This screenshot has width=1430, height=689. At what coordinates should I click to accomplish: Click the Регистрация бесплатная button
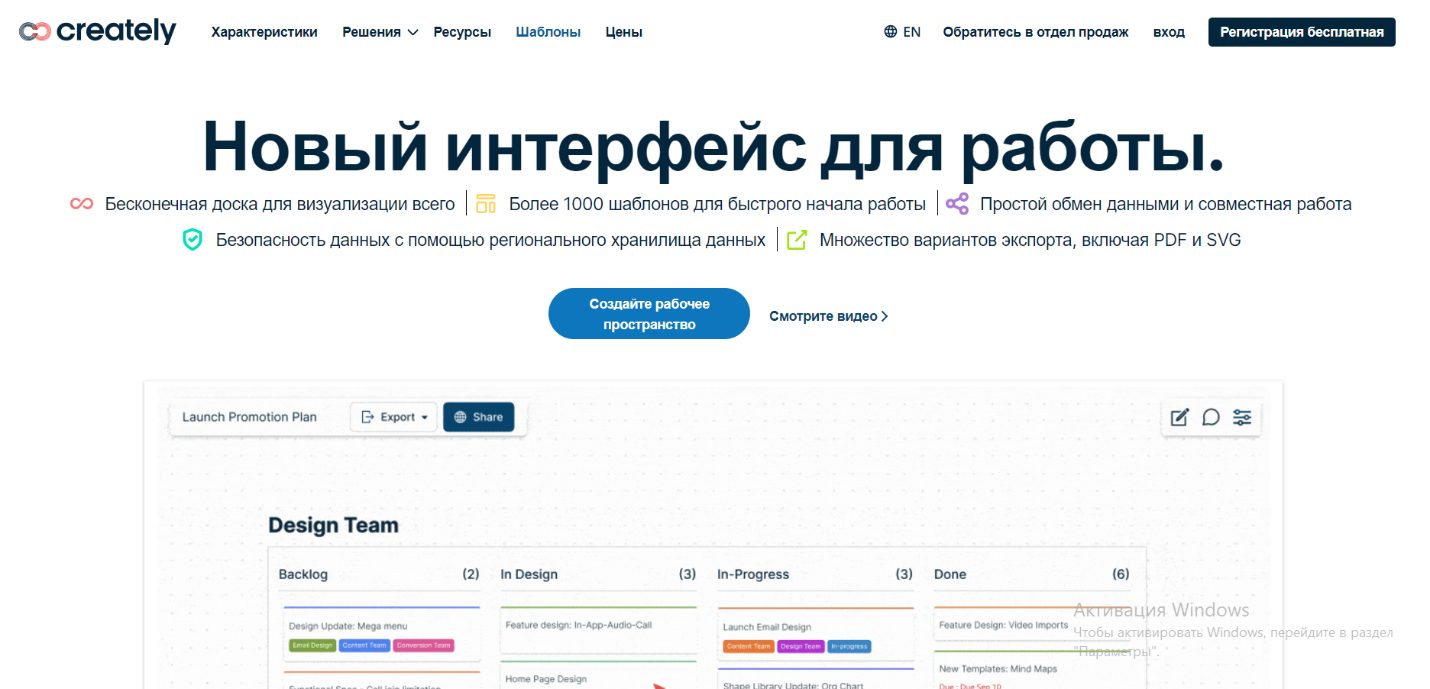1301,32
